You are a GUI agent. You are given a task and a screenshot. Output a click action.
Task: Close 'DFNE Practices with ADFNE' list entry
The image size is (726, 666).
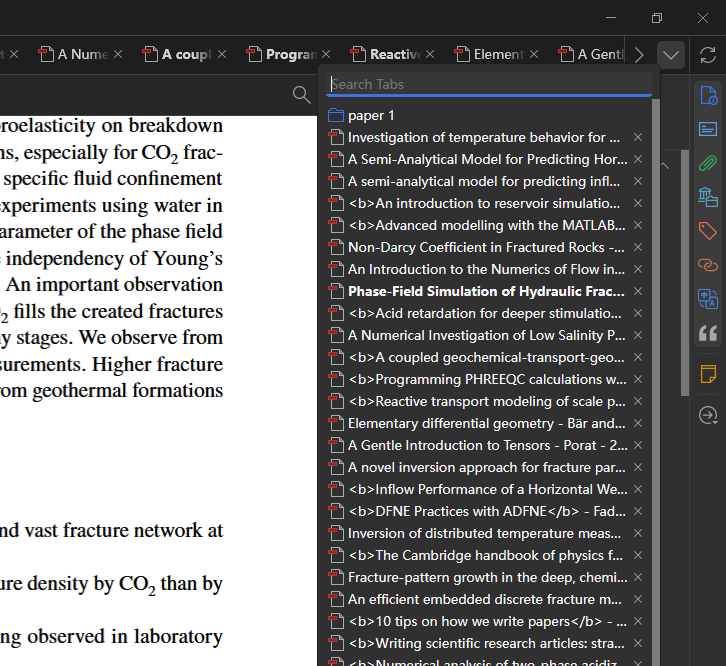638,511
